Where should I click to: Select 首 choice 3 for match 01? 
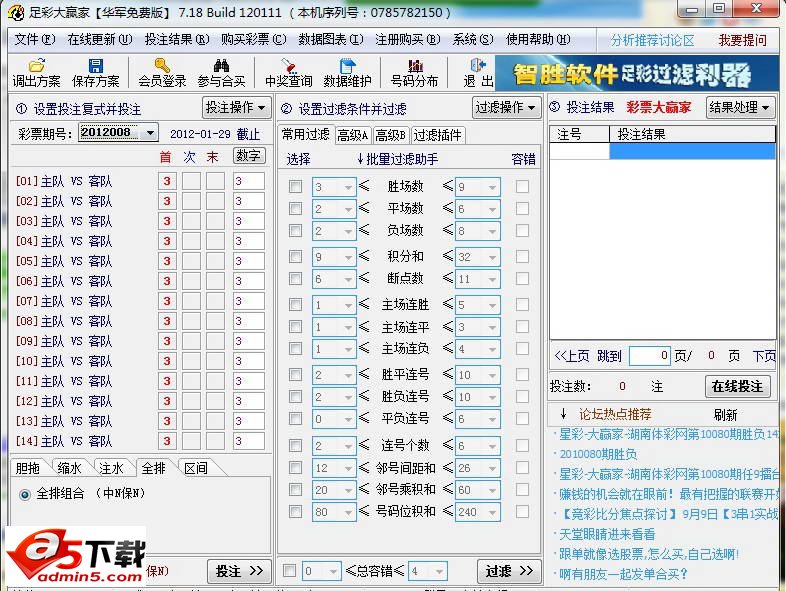(167, 181)
